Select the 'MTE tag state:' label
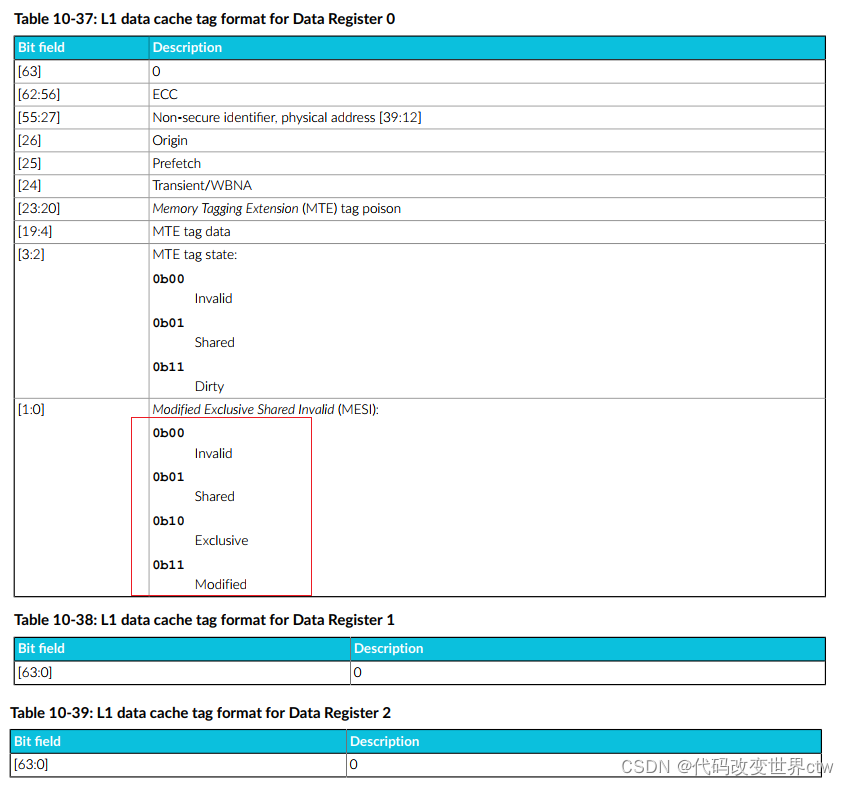 pyautogui.click(x=195, y=254)
